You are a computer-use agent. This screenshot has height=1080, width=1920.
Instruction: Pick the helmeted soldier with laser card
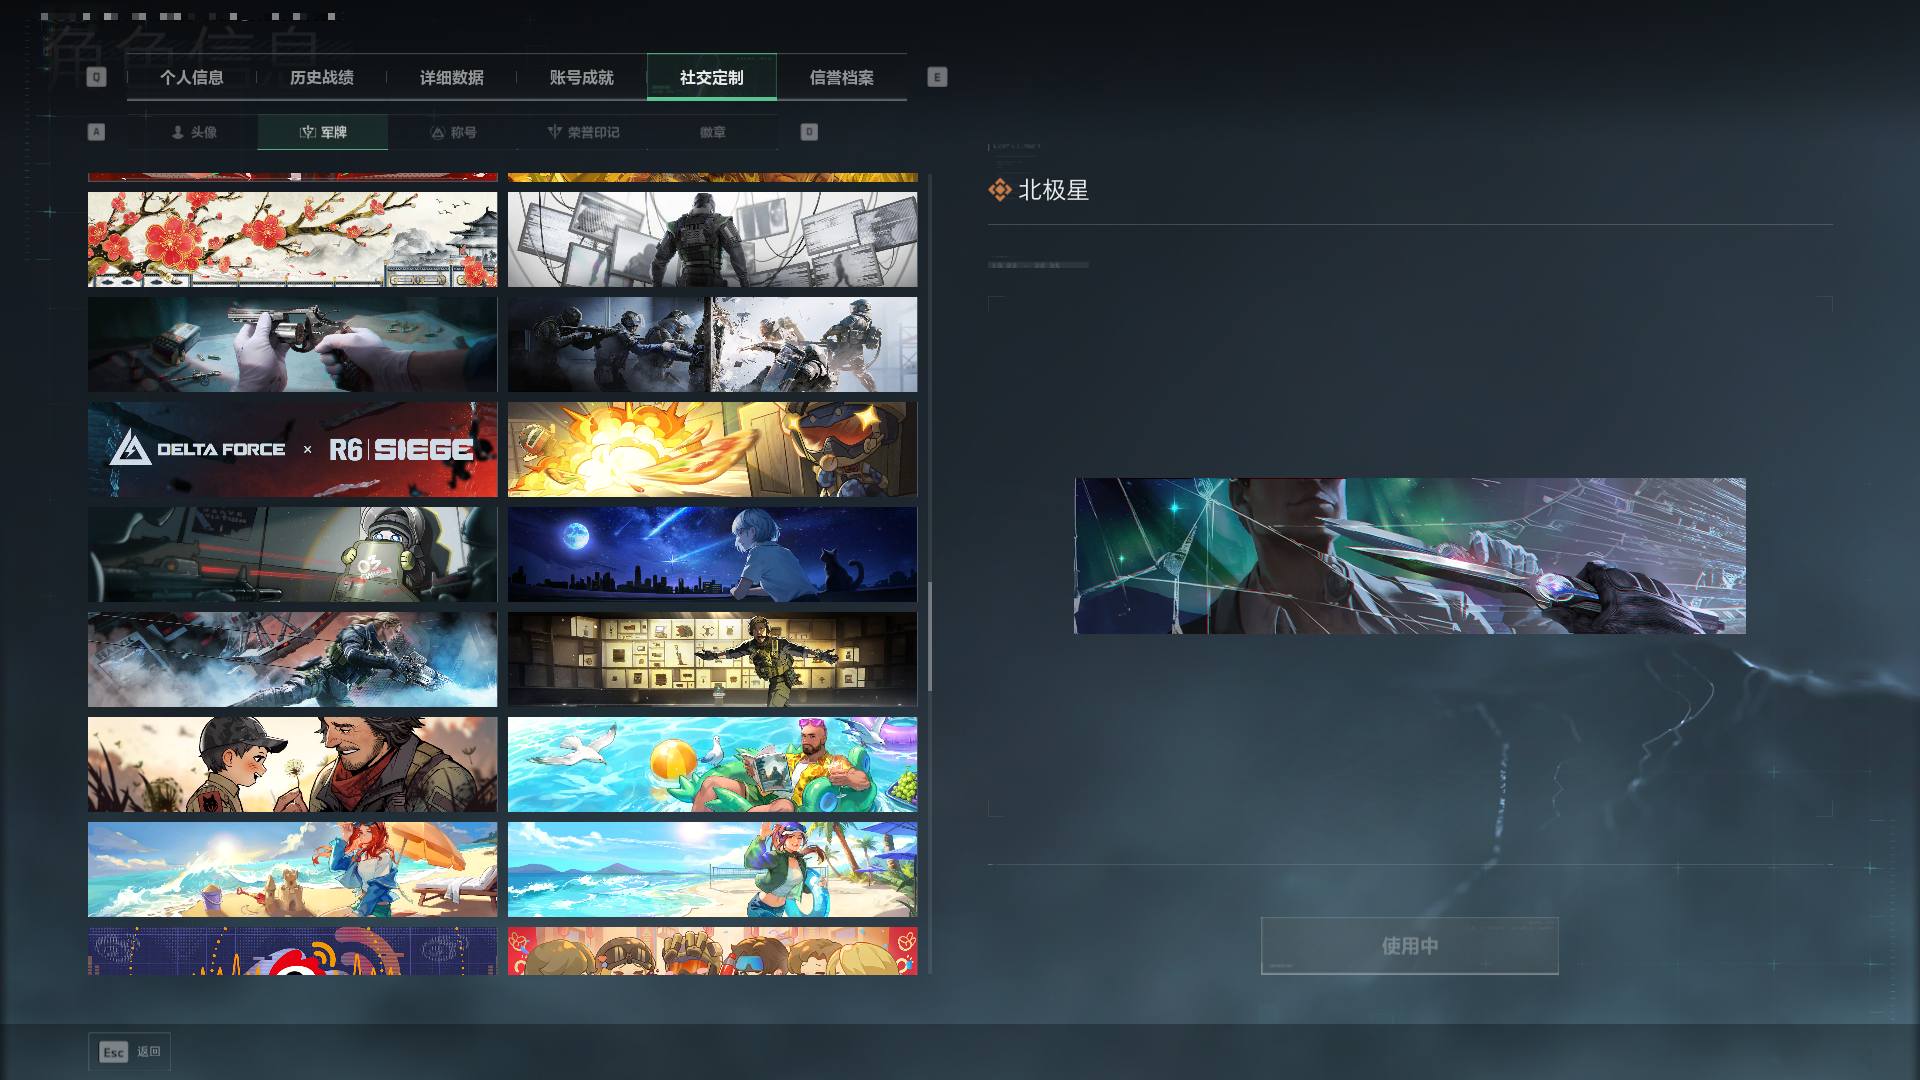click(x=292, y=554)
